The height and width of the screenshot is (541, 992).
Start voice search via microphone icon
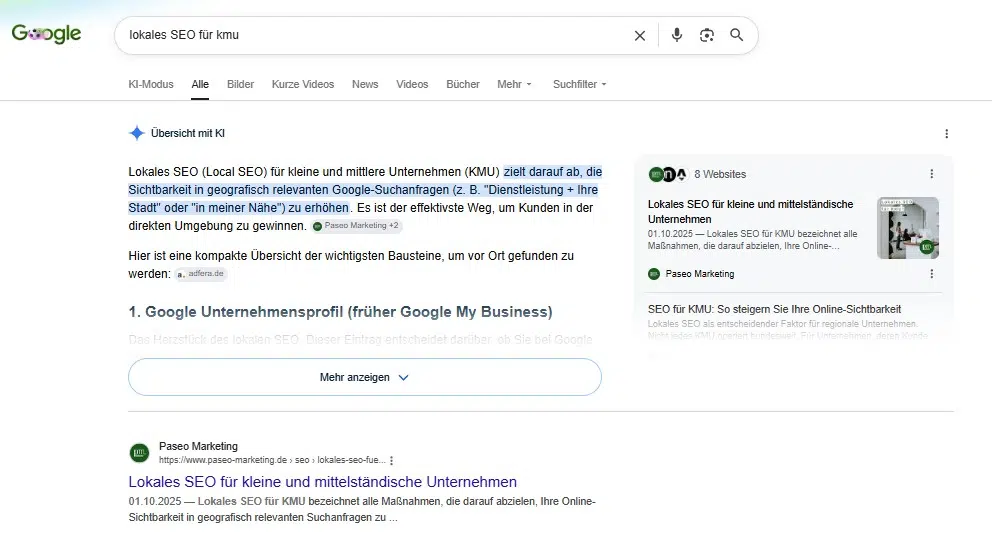[676, 35]
